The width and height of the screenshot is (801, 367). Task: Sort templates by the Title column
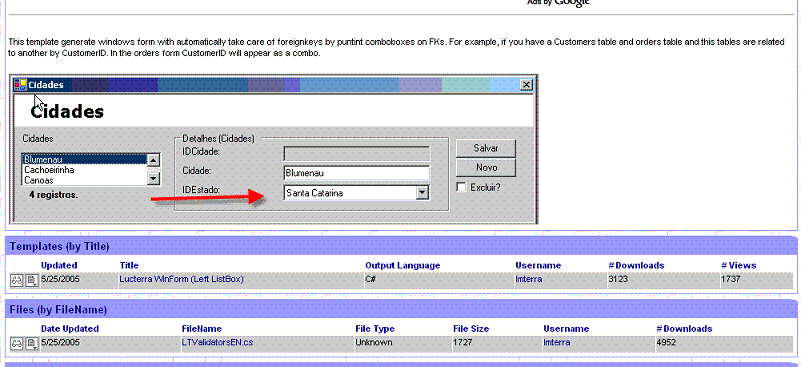[x=129, y=265]
